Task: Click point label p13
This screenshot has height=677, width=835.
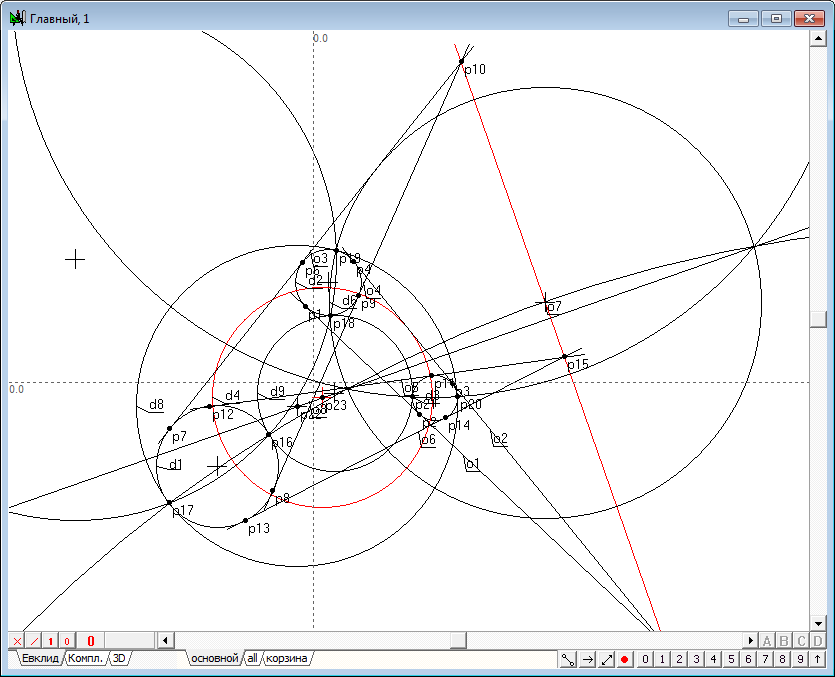Action: click(259, 528)
